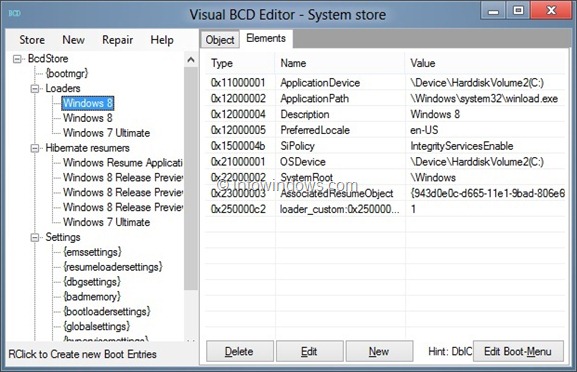577x372 pixels.
Task: Minimize the Visual BCD Editor window
Action: [x=493, y=11]
